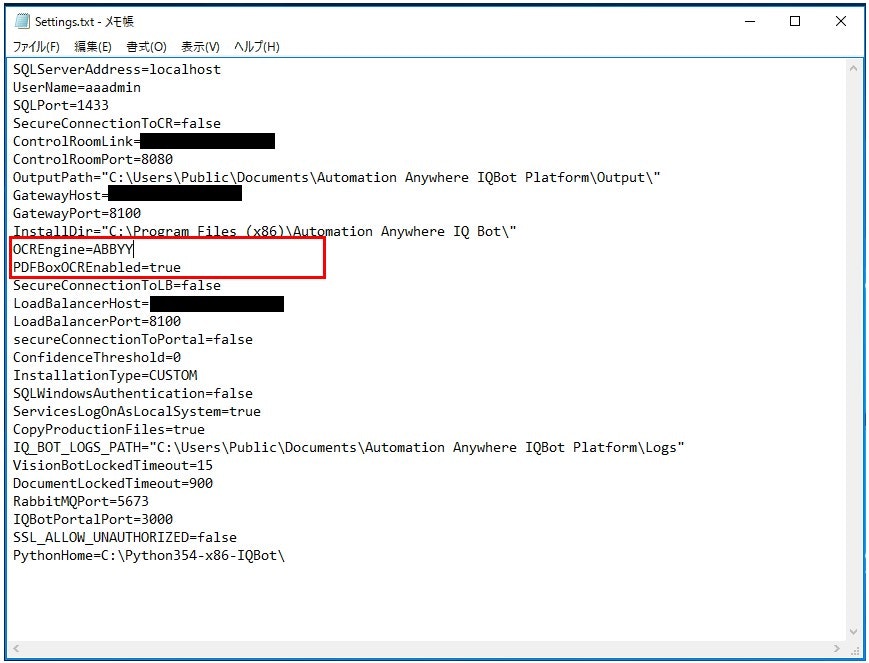This screenshot has height=663, width=869.
Task: Click the SSL_ALLOW_UNAUTHORIZED=false line
Action: click(125, 538)
